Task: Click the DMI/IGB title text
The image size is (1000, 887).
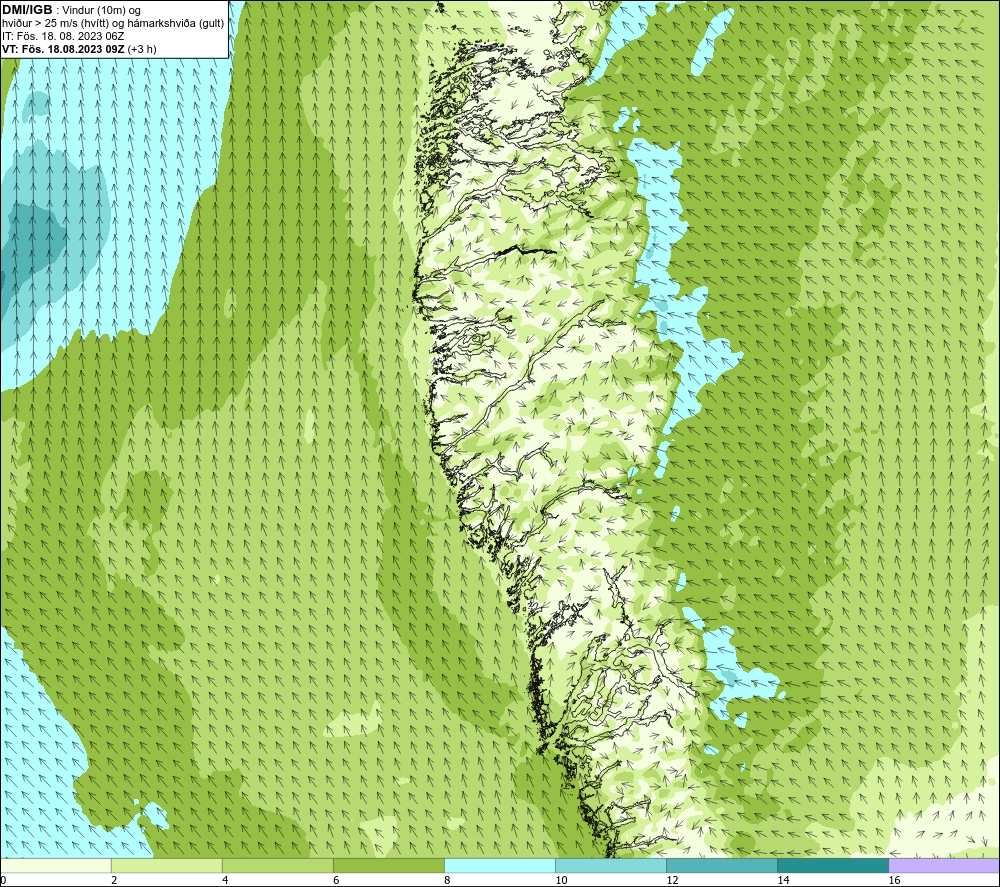Action: [x=27, y=10]
